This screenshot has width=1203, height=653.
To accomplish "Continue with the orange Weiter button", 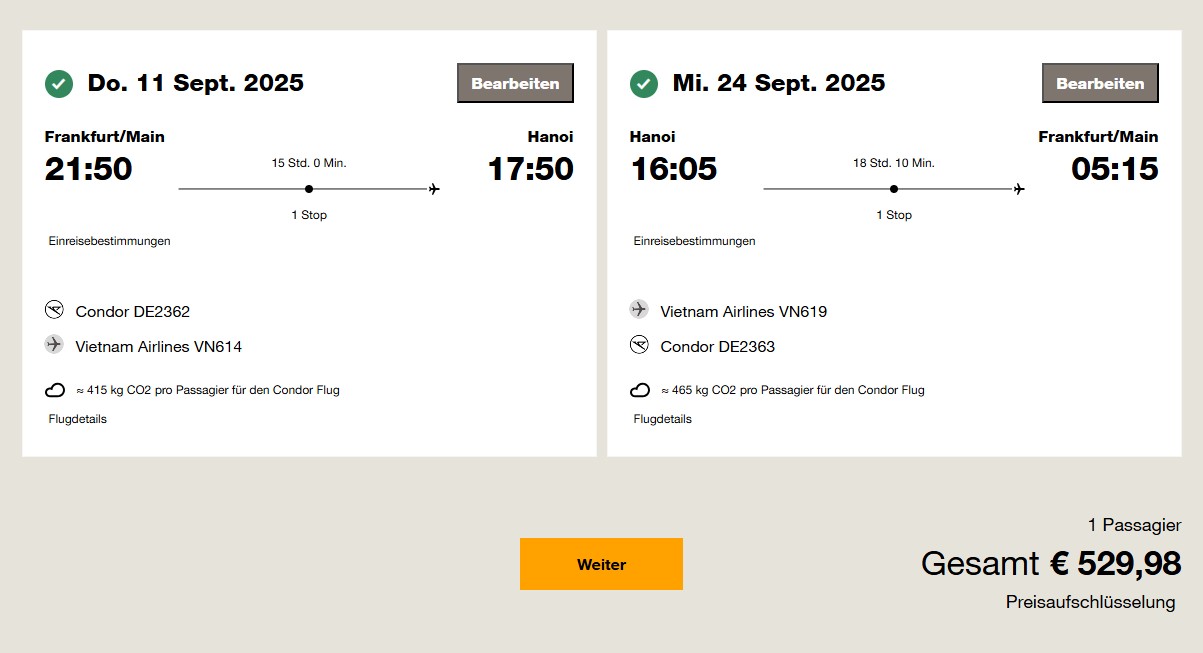I will tap(601, 564).
